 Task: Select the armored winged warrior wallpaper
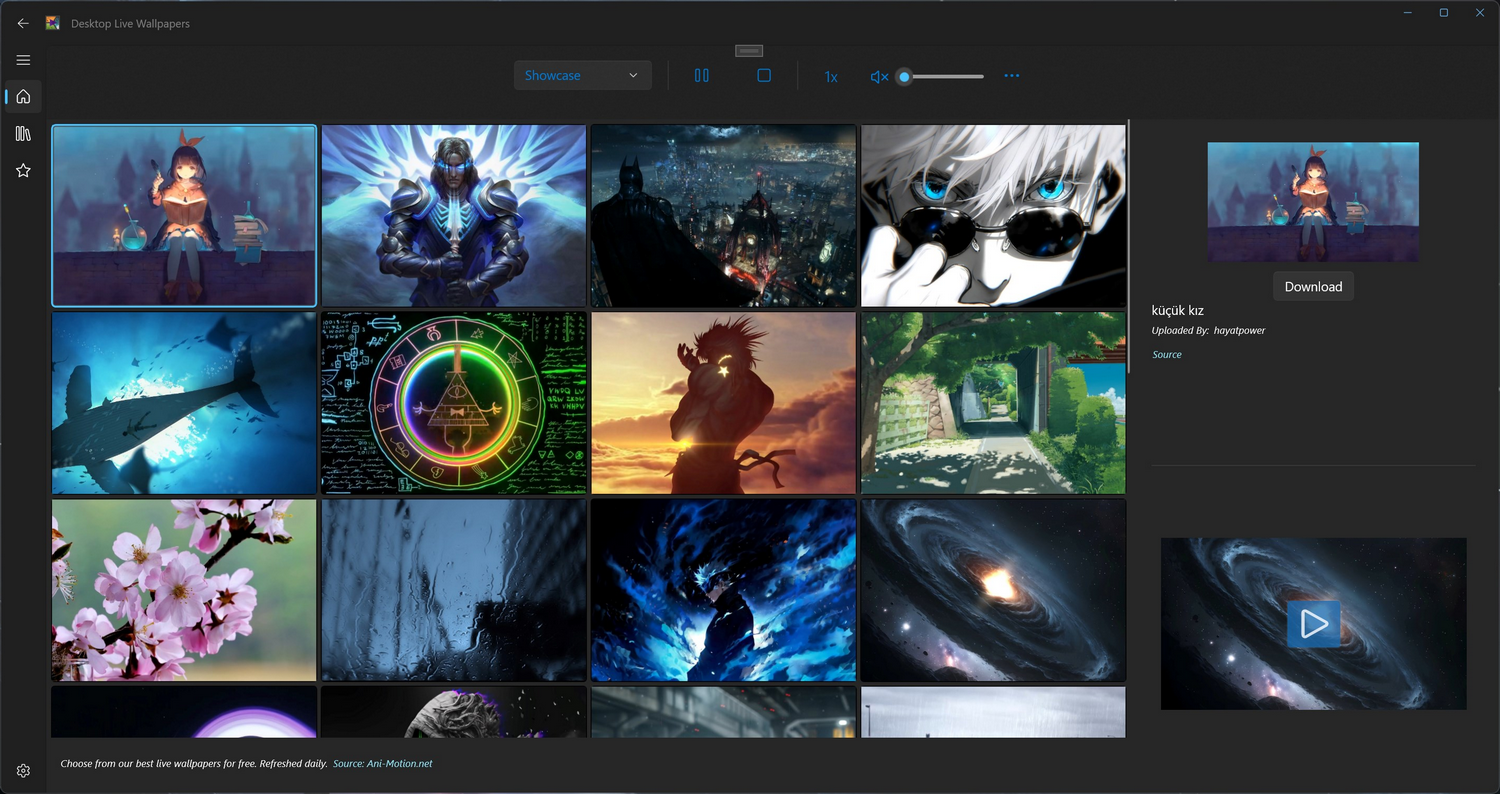coord(454,215)
